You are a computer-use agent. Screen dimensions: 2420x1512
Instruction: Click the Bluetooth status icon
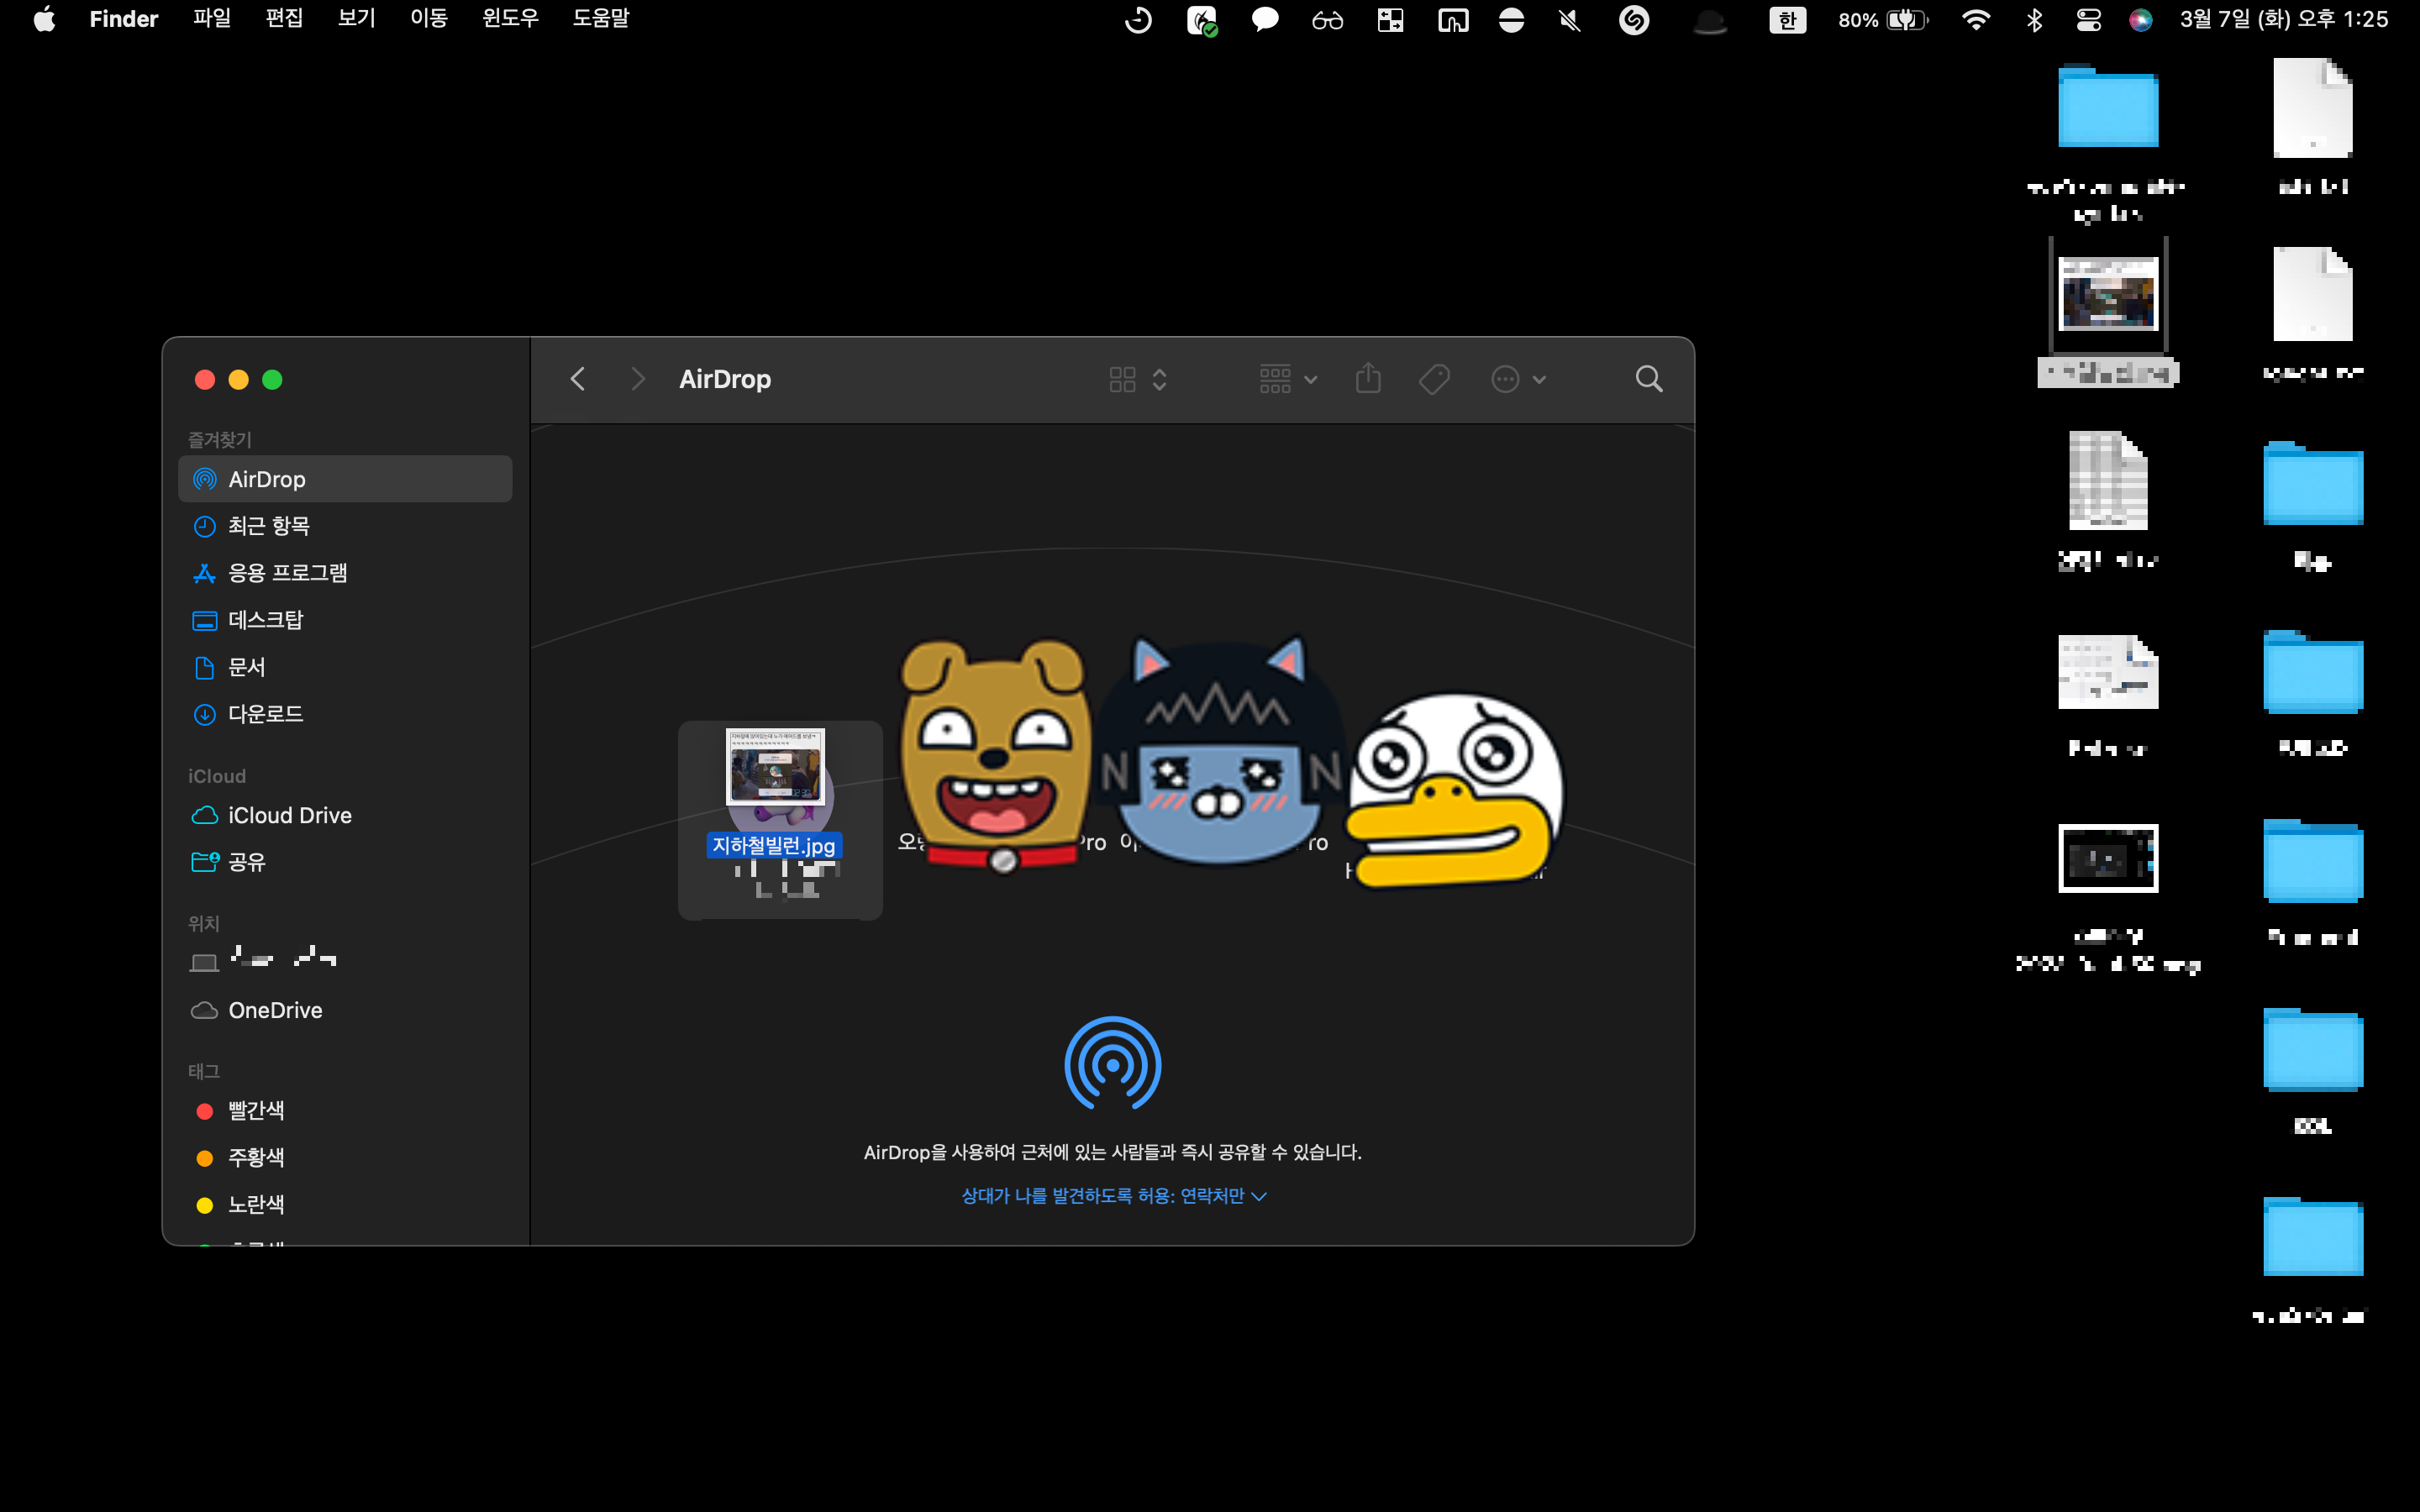click(x=2033, y=20)
